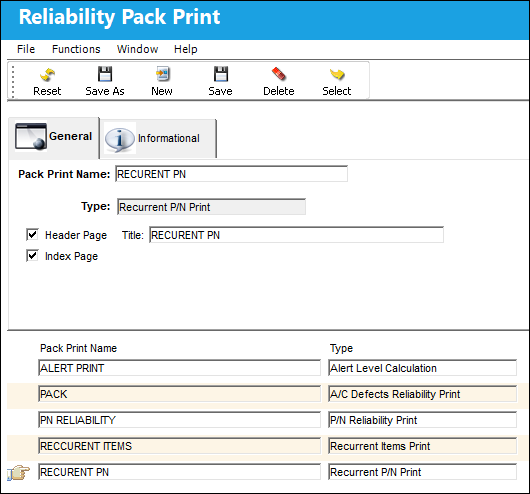Open the Help menu

(186, 49)
